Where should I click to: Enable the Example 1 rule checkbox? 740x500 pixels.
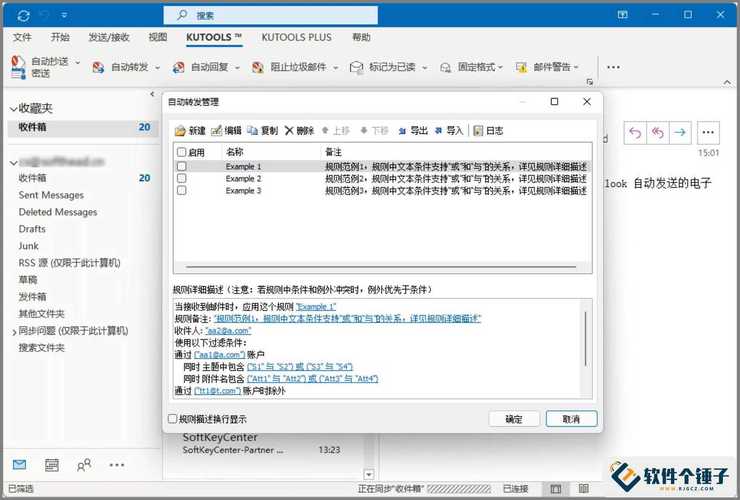click(181, 166)
